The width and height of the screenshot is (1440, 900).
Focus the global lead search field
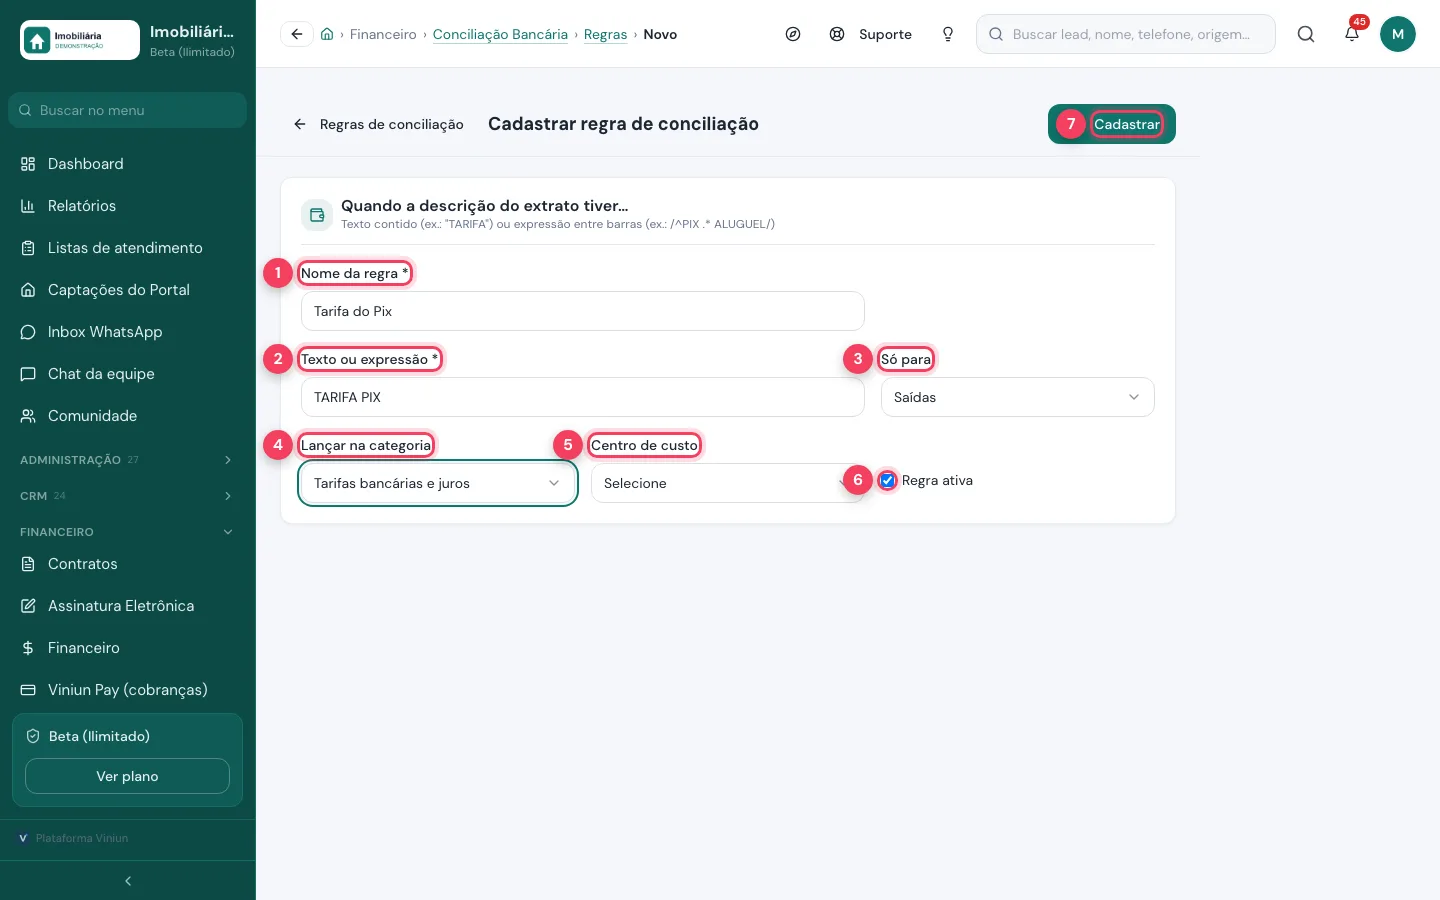coord(1126,34)
